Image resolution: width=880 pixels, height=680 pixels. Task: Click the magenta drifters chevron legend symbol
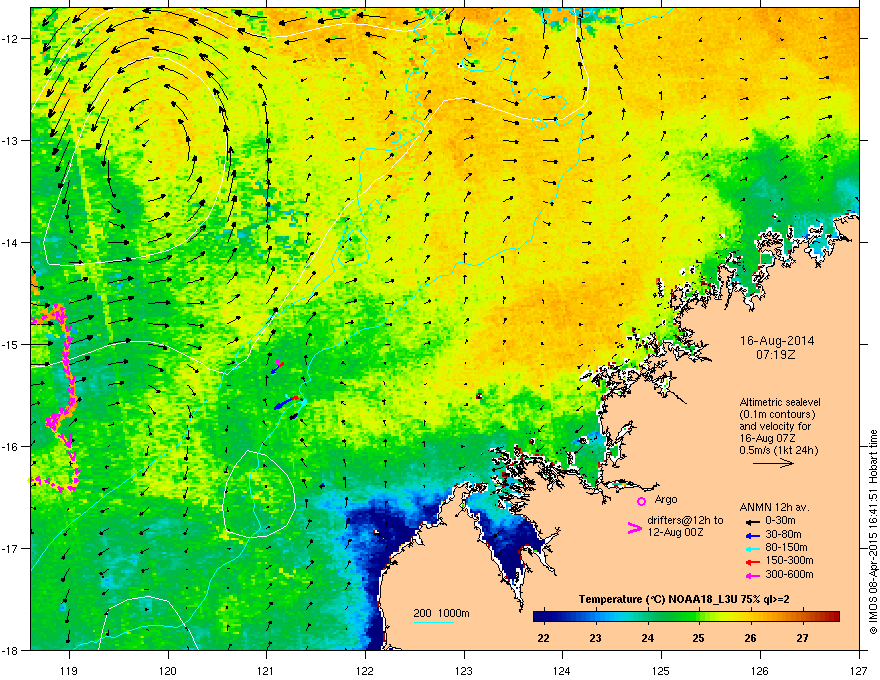click(634, 528)
